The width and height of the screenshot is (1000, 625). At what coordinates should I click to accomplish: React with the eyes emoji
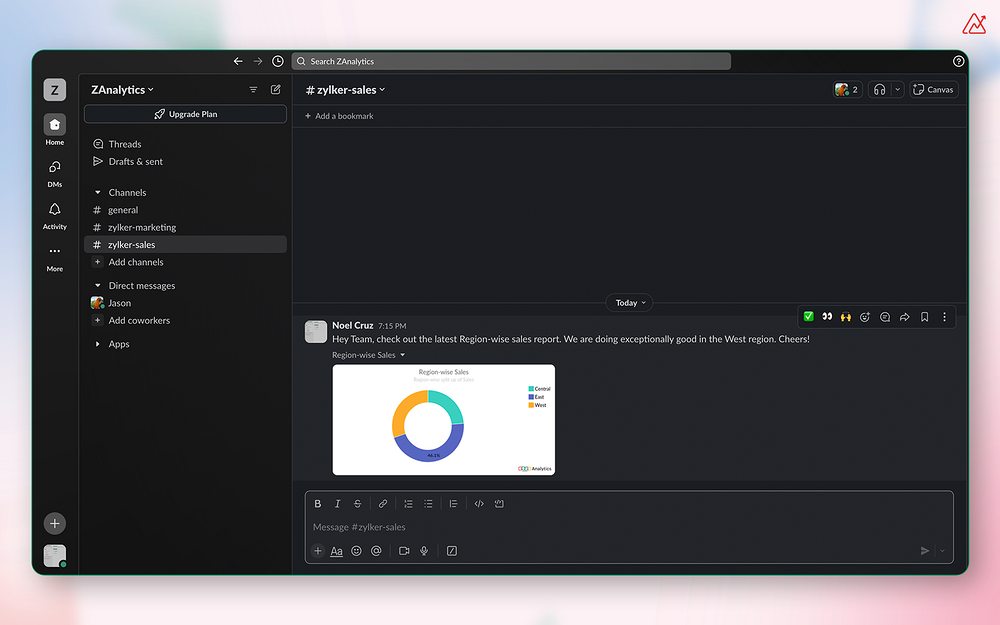click(827, 316)
